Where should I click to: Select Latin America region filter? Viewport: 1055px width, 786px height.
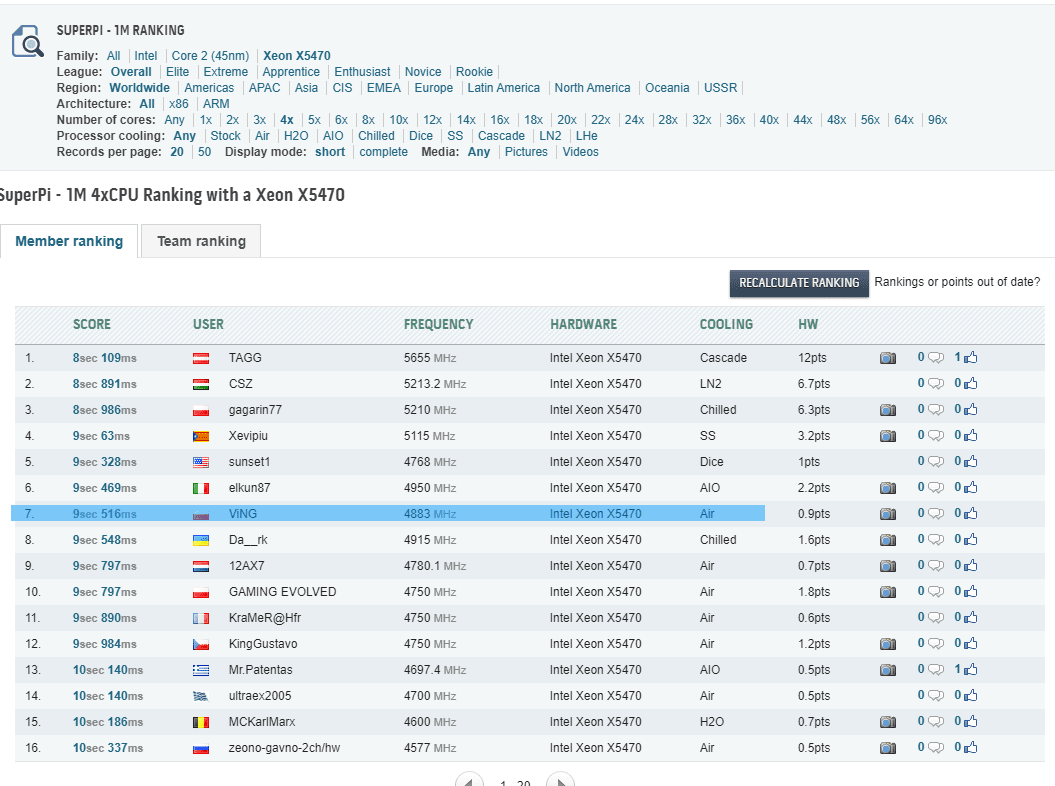click(503, 88)
